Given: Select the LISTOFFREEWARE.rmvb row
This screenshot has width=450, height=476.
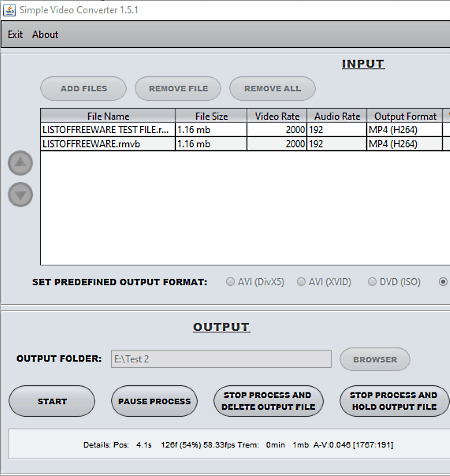Looking at the screenshot, I should (x=245, y=144).
